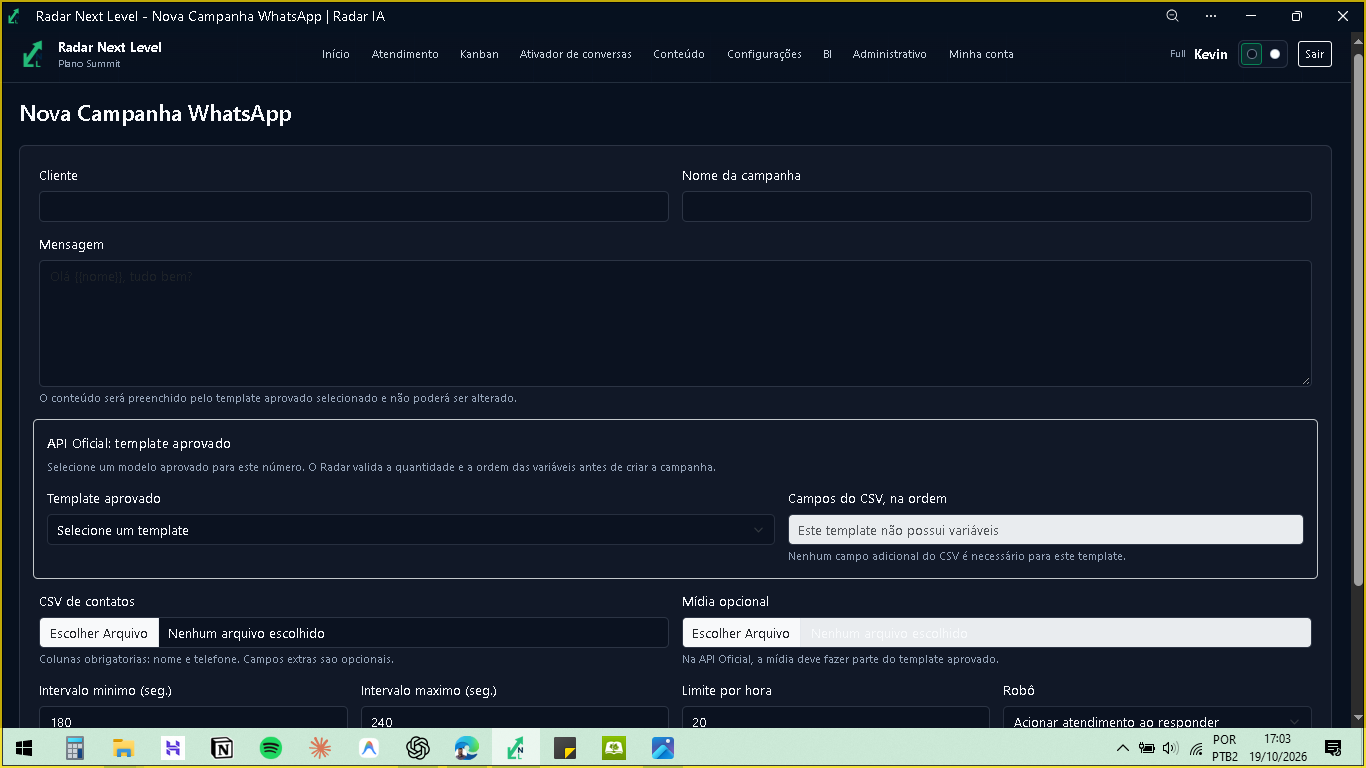Open the purple H app in taskbar
Viewport: 1366px width, 768px height.
click(172, 748)
